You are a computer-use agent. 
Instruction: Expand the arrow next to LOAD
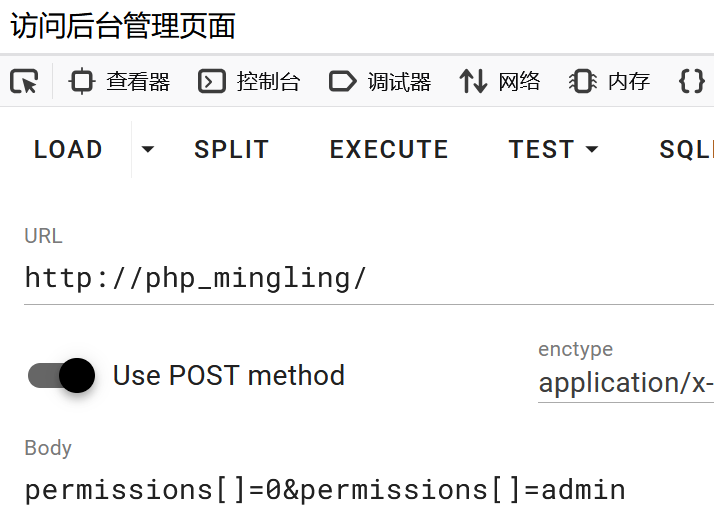tap(148, 150)
